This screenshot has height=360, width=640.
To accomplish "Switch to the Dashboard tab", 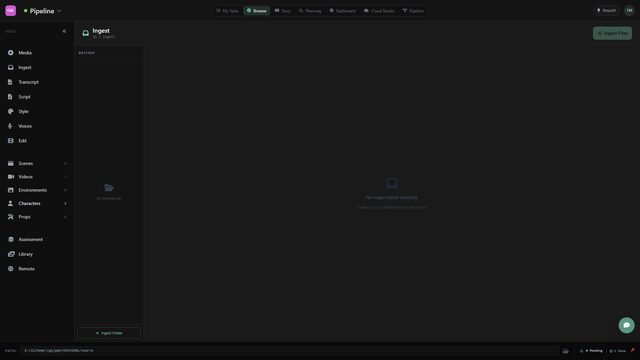I will tap(342, 11).
